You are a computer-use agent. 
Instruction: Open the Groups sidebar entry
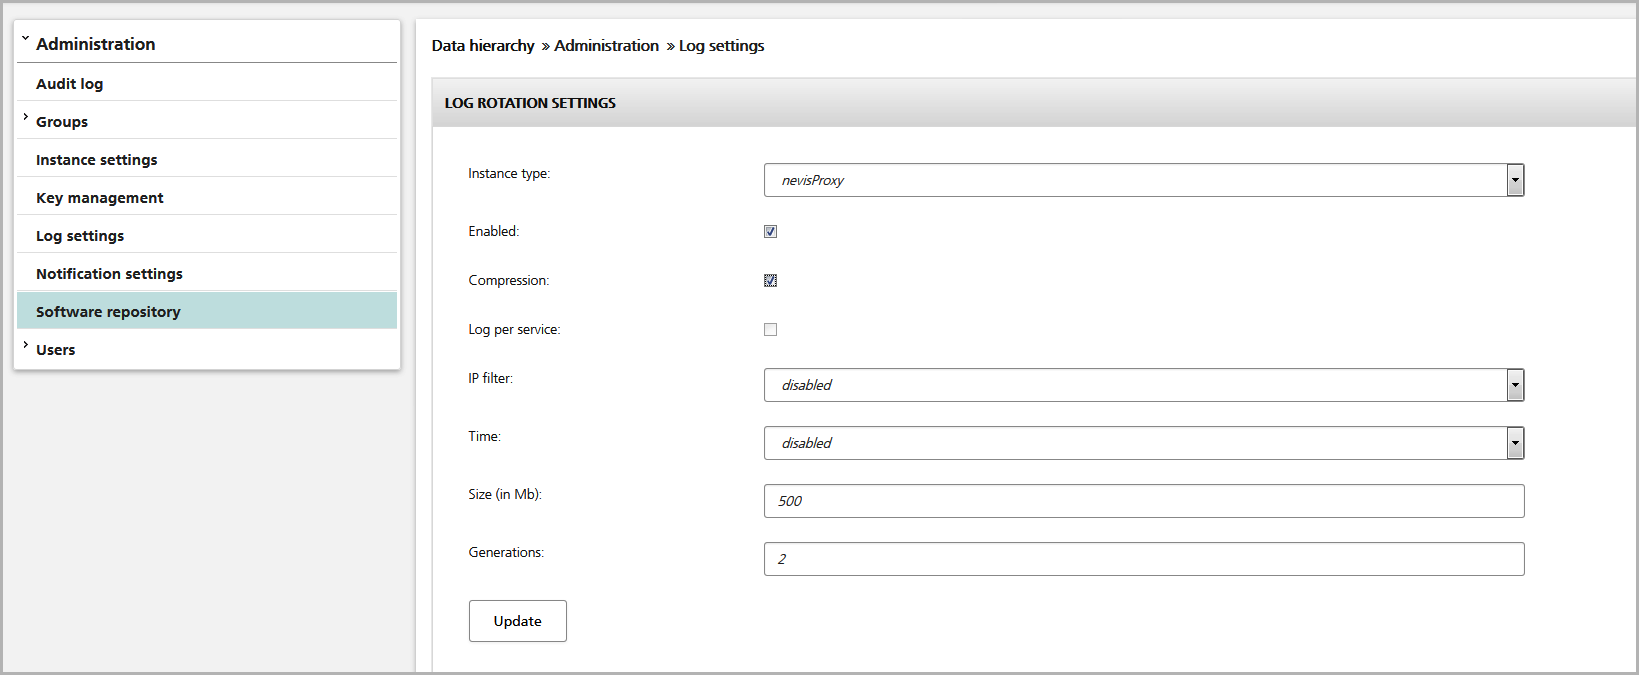62,122
